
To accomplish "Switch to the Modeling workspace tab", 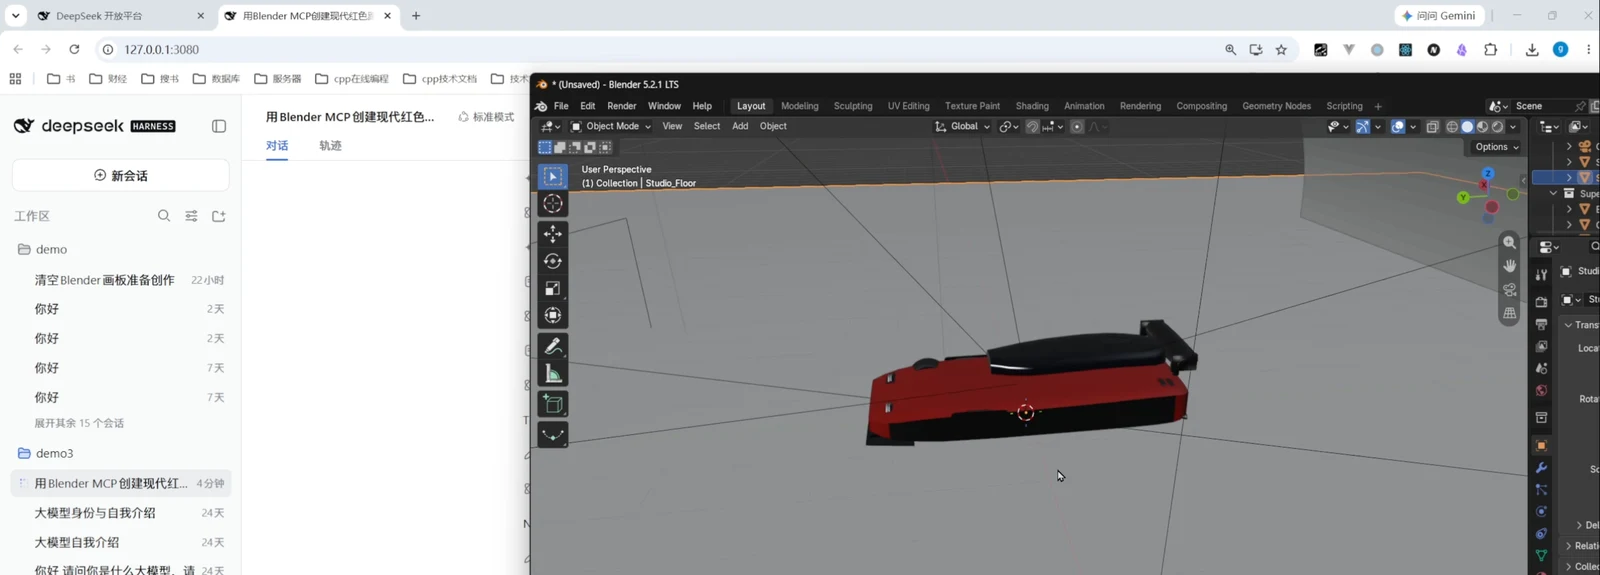I will 799,106.
